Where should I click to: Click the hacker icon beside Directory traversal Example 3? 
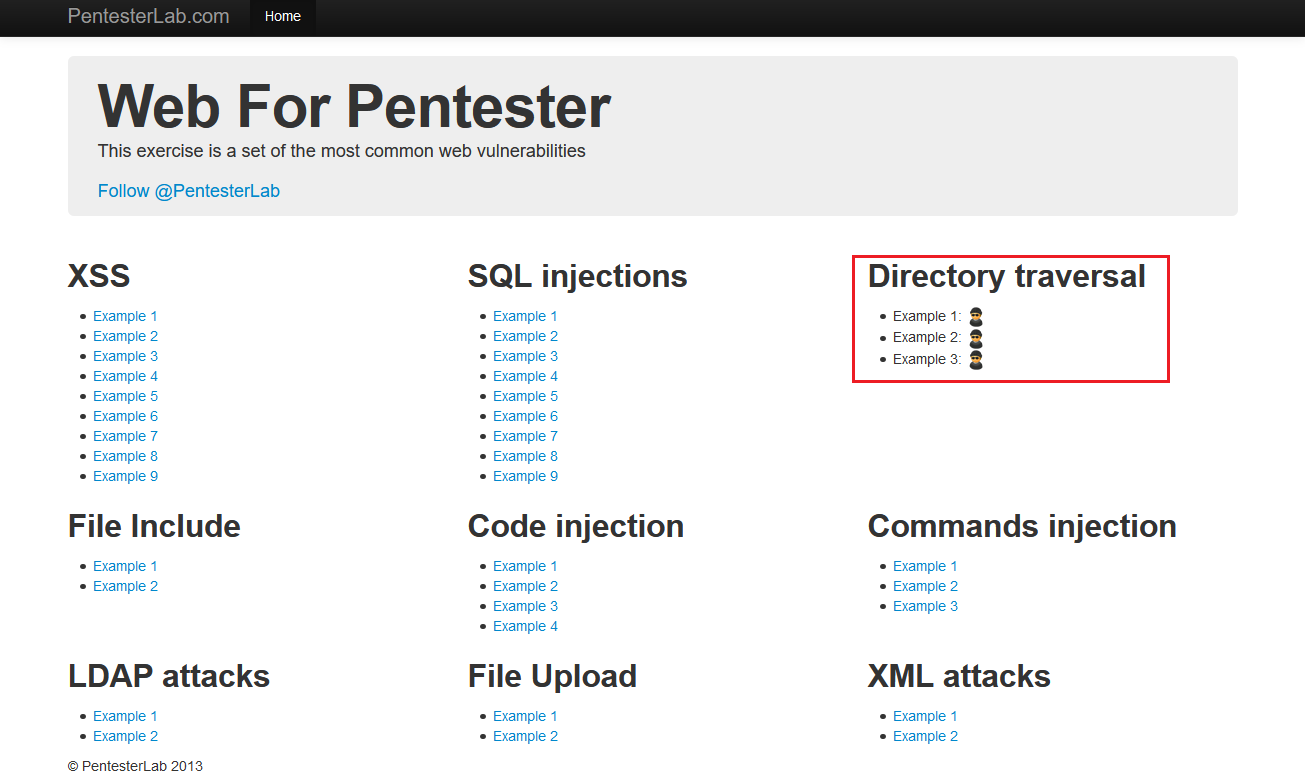pos(976,360)
